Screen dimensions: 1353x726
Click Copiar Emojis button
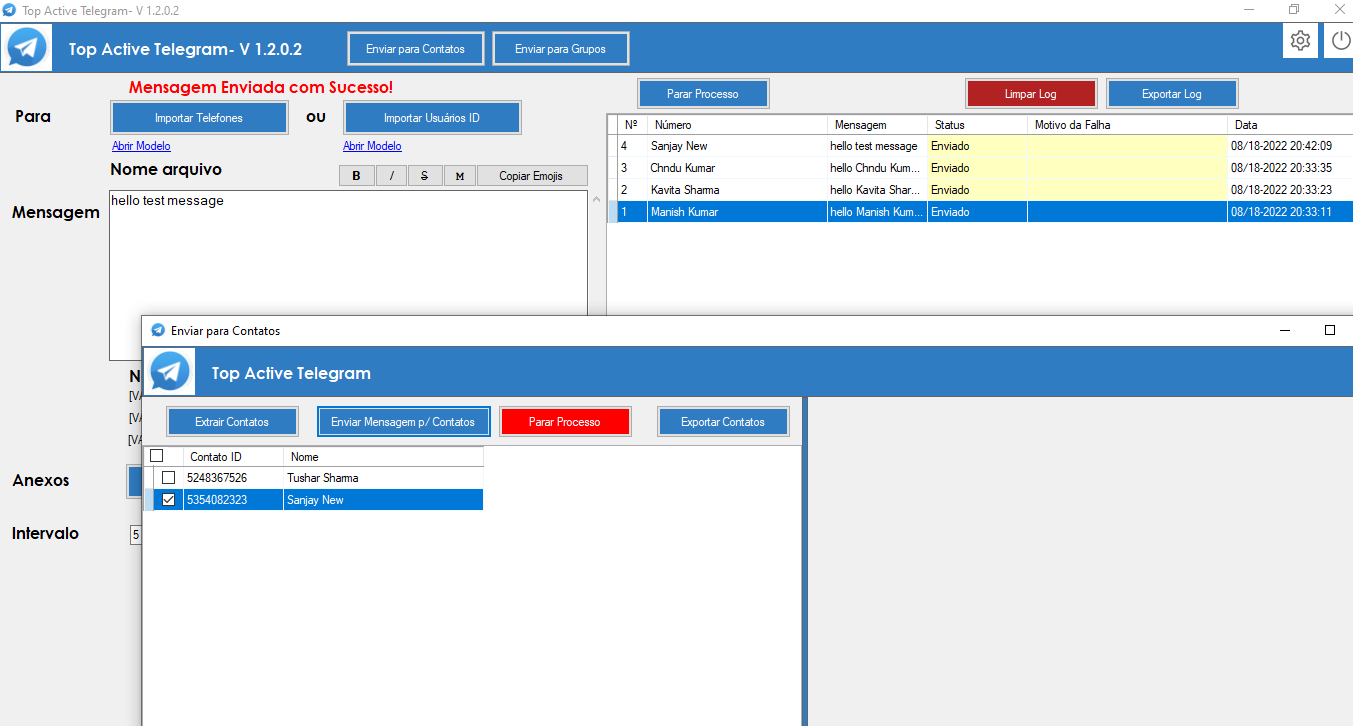click(x=531, y=176)
